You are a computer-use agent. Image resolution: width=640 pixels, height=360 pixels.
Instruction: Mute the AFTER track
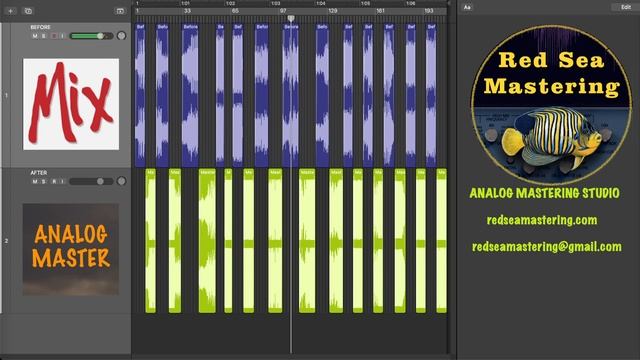(35, 181)
